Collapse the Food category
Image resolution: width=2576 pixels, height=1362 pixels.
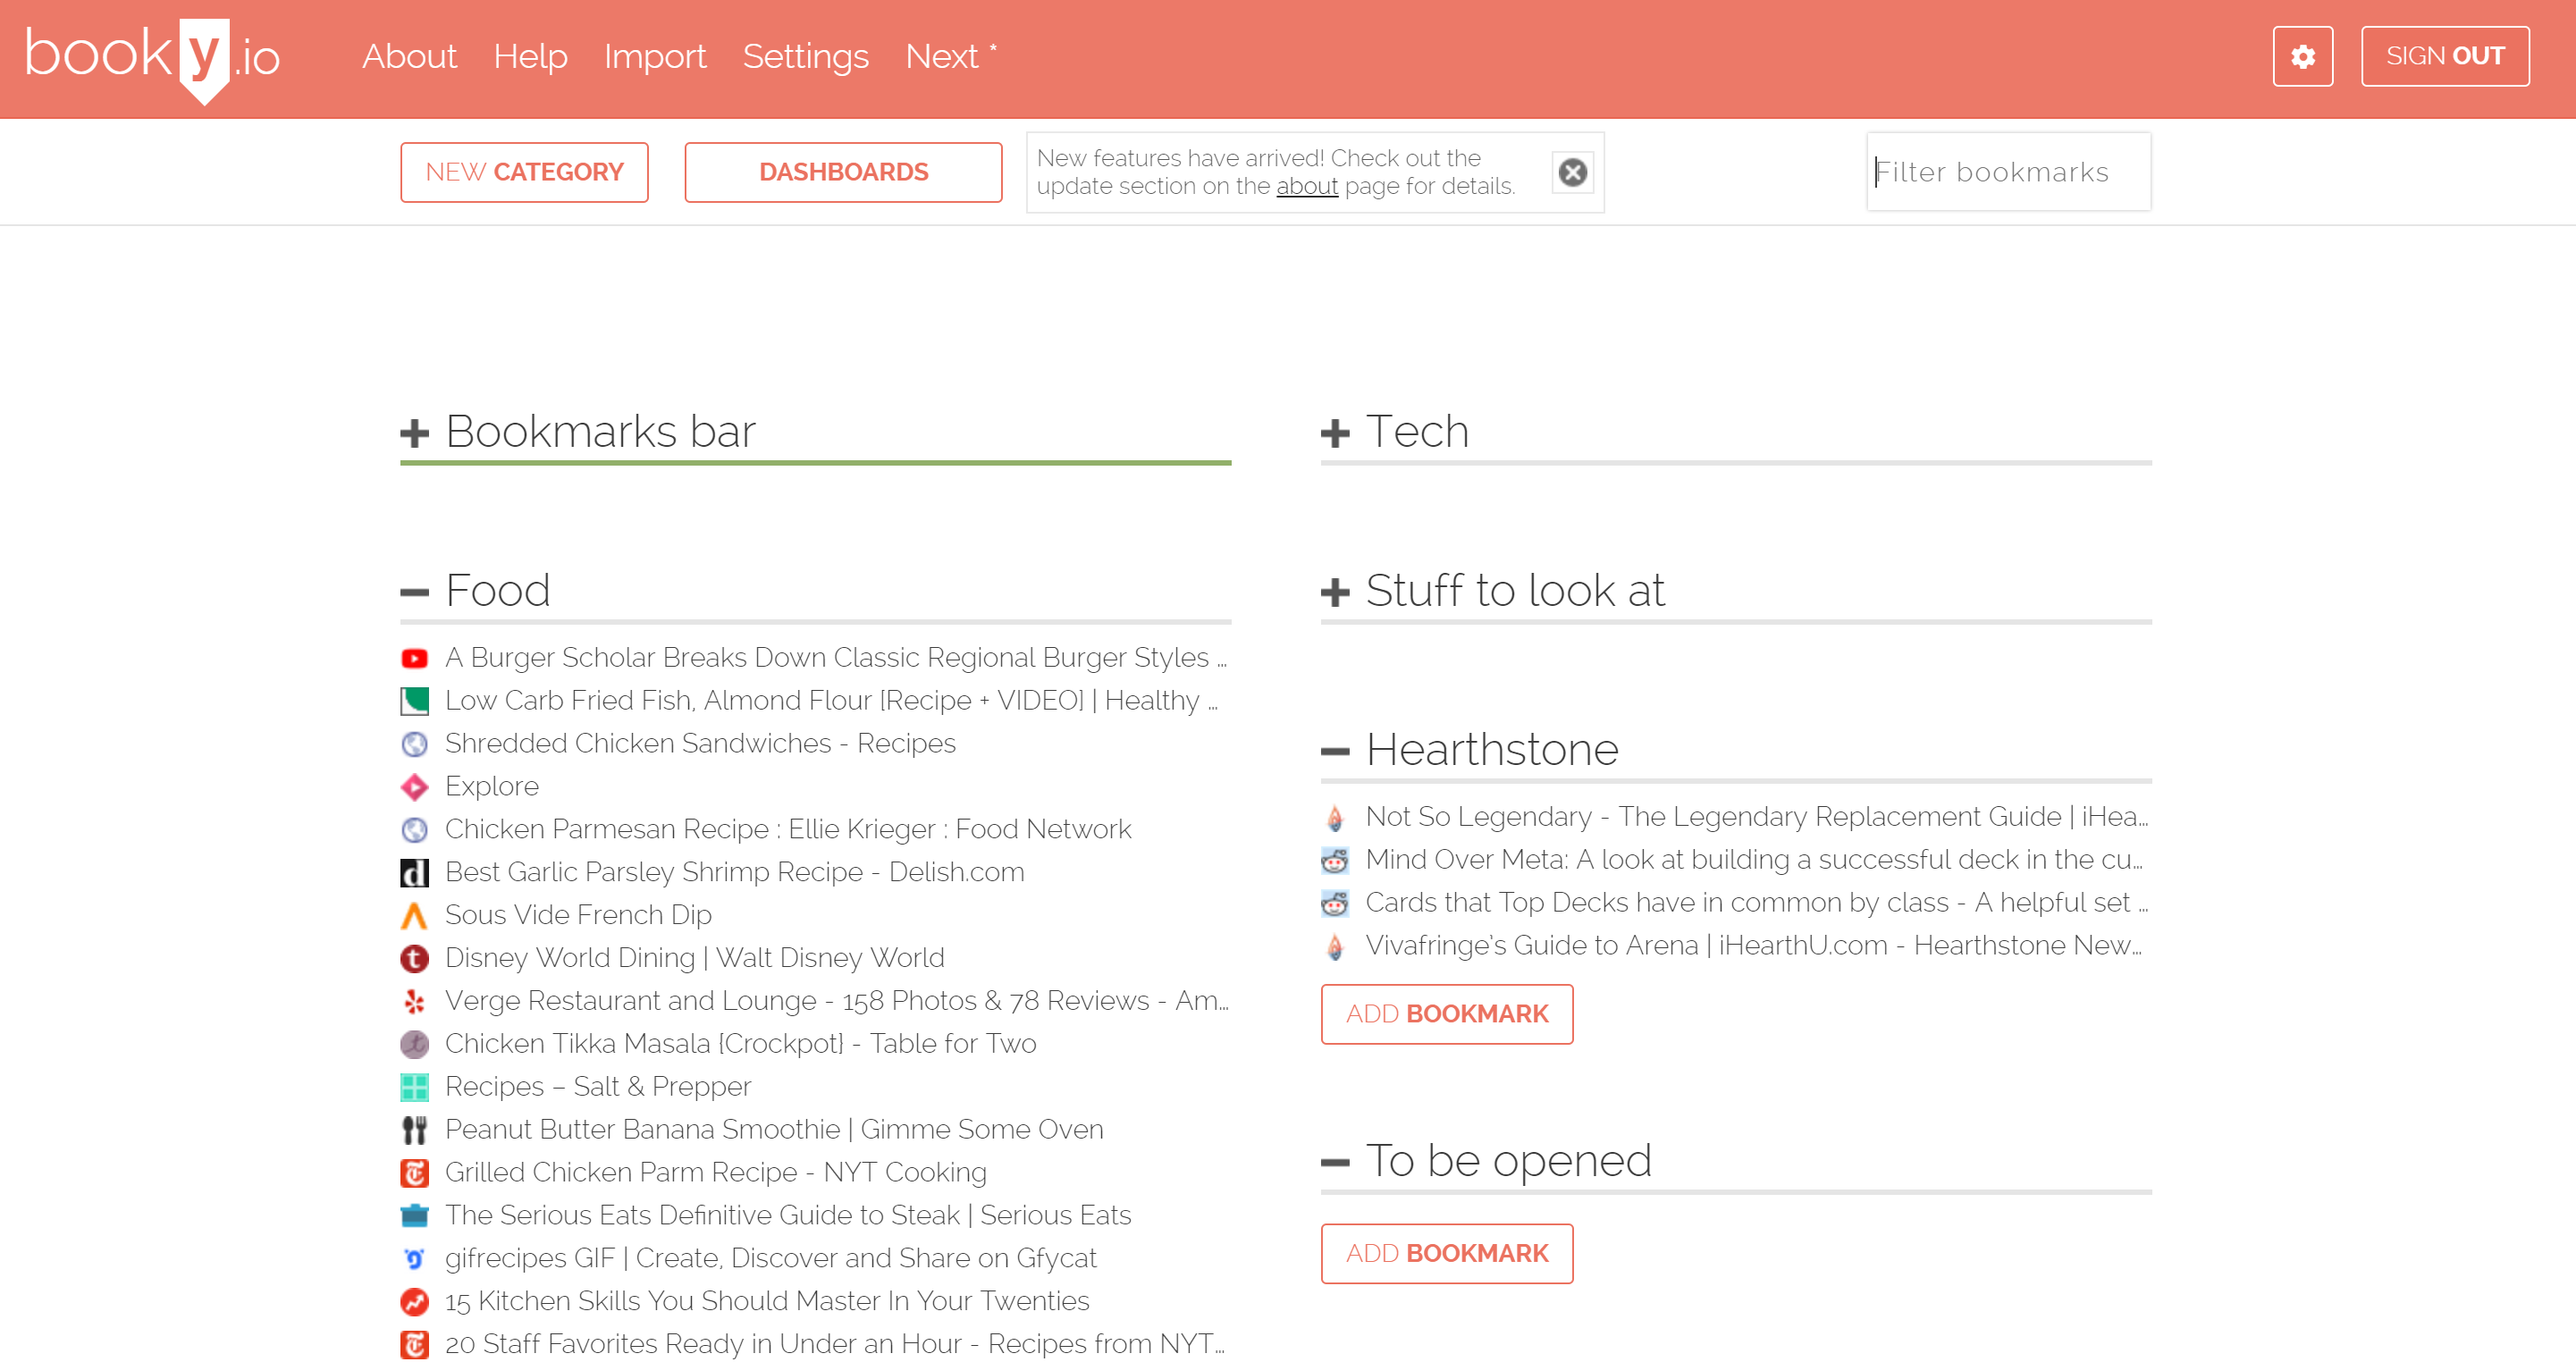[x=414, y=592]
